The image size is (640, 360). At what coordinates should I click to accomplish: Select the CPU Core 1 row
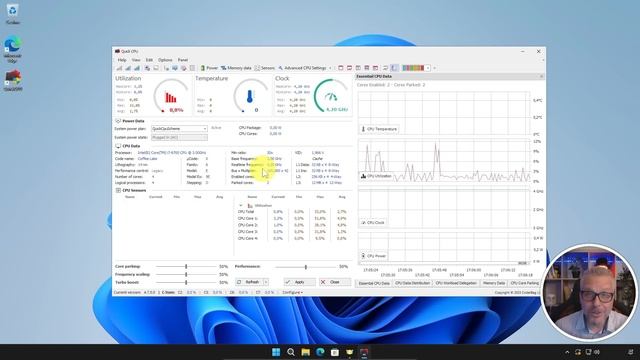[x=292, y=218]
